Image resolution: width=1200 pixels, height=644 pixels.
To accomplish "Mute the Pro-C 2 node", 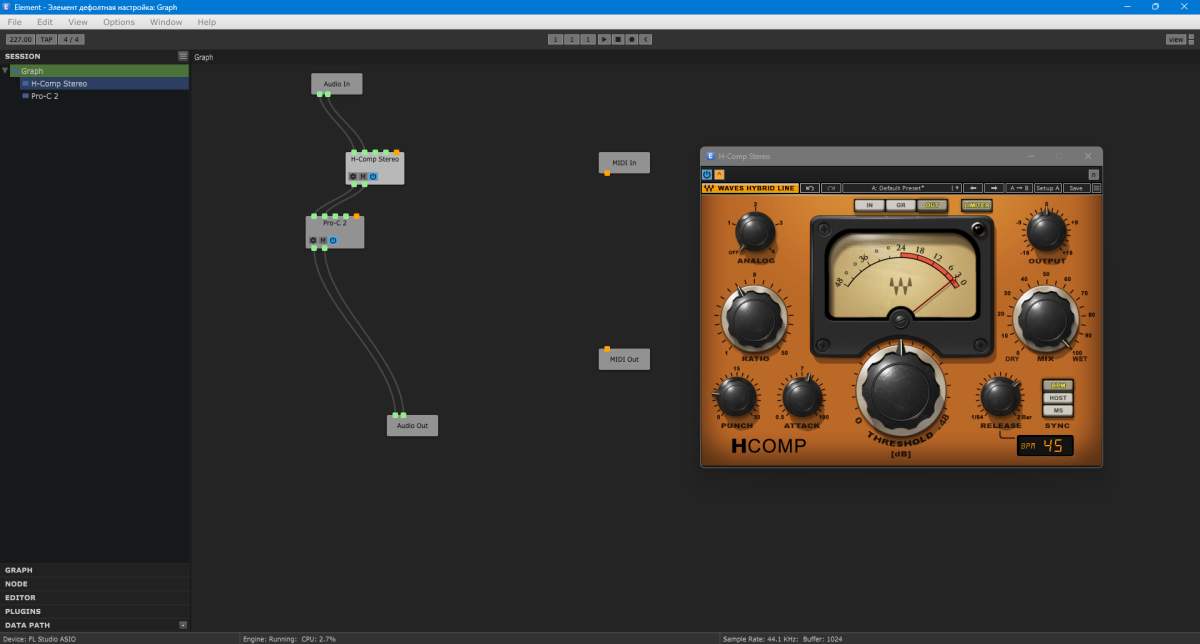I will coord(323,240).
